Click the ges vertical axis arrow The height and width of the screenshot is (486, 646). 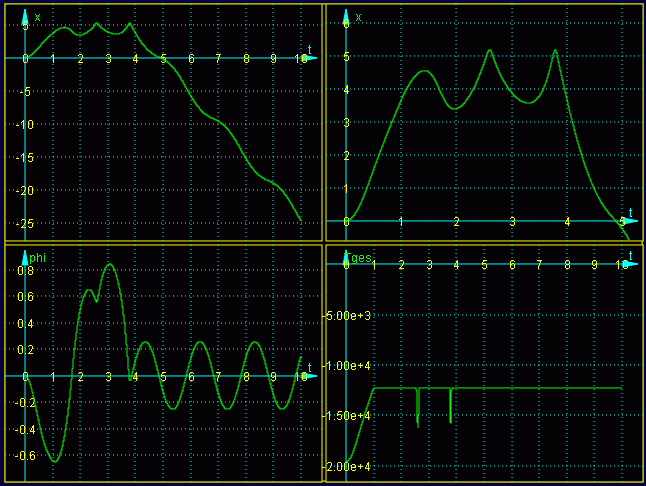pos(346,258)
